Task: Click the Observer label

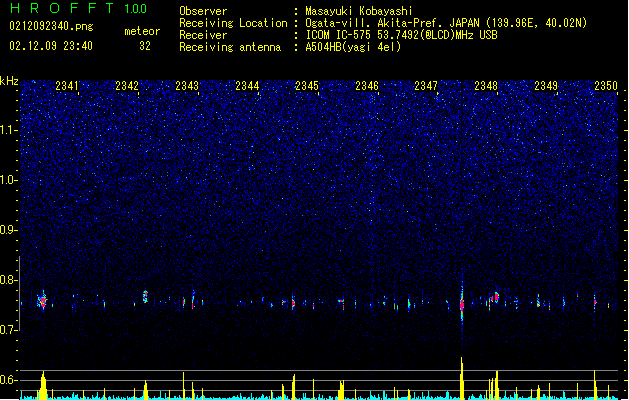Action: pyautogui.click(x=203, y=11)
